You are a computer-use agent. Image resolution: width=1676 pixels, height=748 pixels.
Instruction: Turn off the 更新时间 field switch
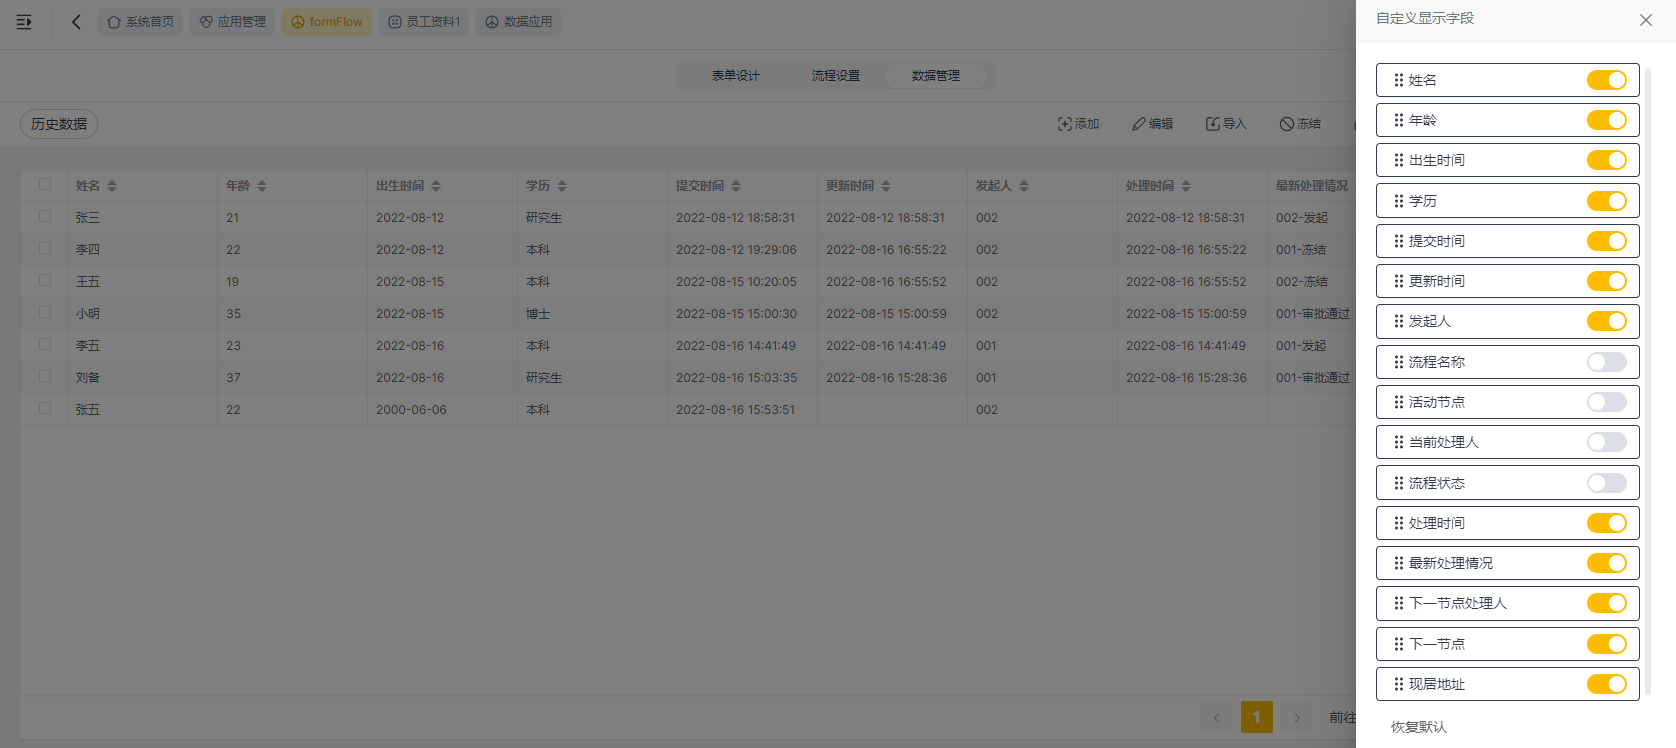point(1607,281)
